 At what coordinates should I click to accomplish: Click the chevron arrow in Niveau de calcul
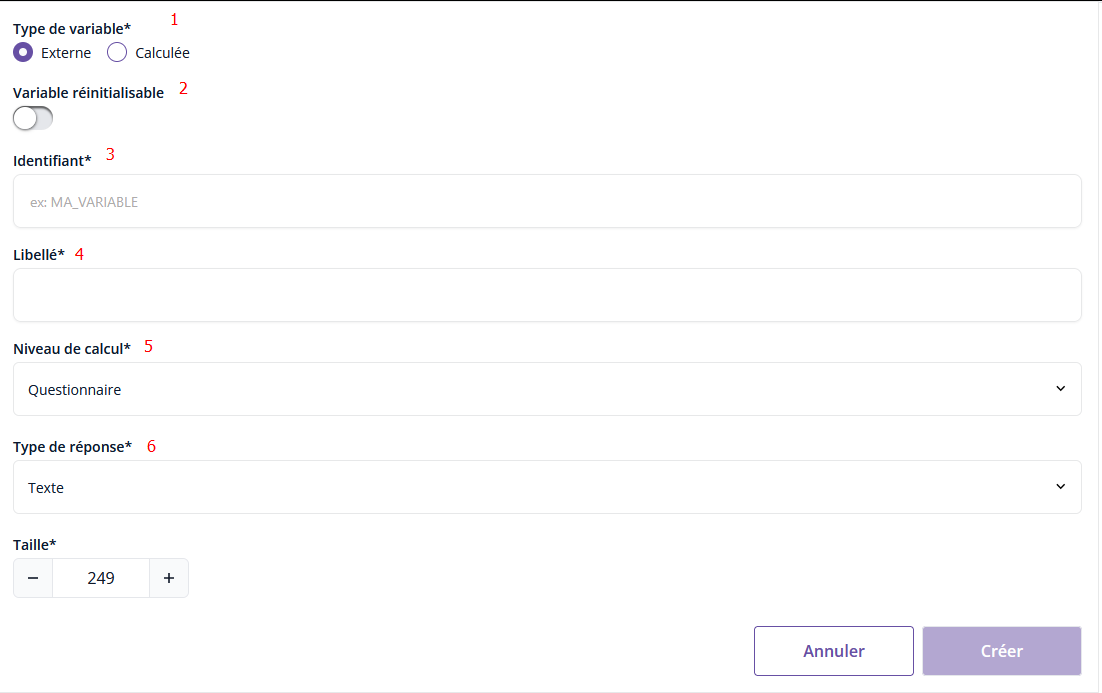click(x=1061, y=389)
